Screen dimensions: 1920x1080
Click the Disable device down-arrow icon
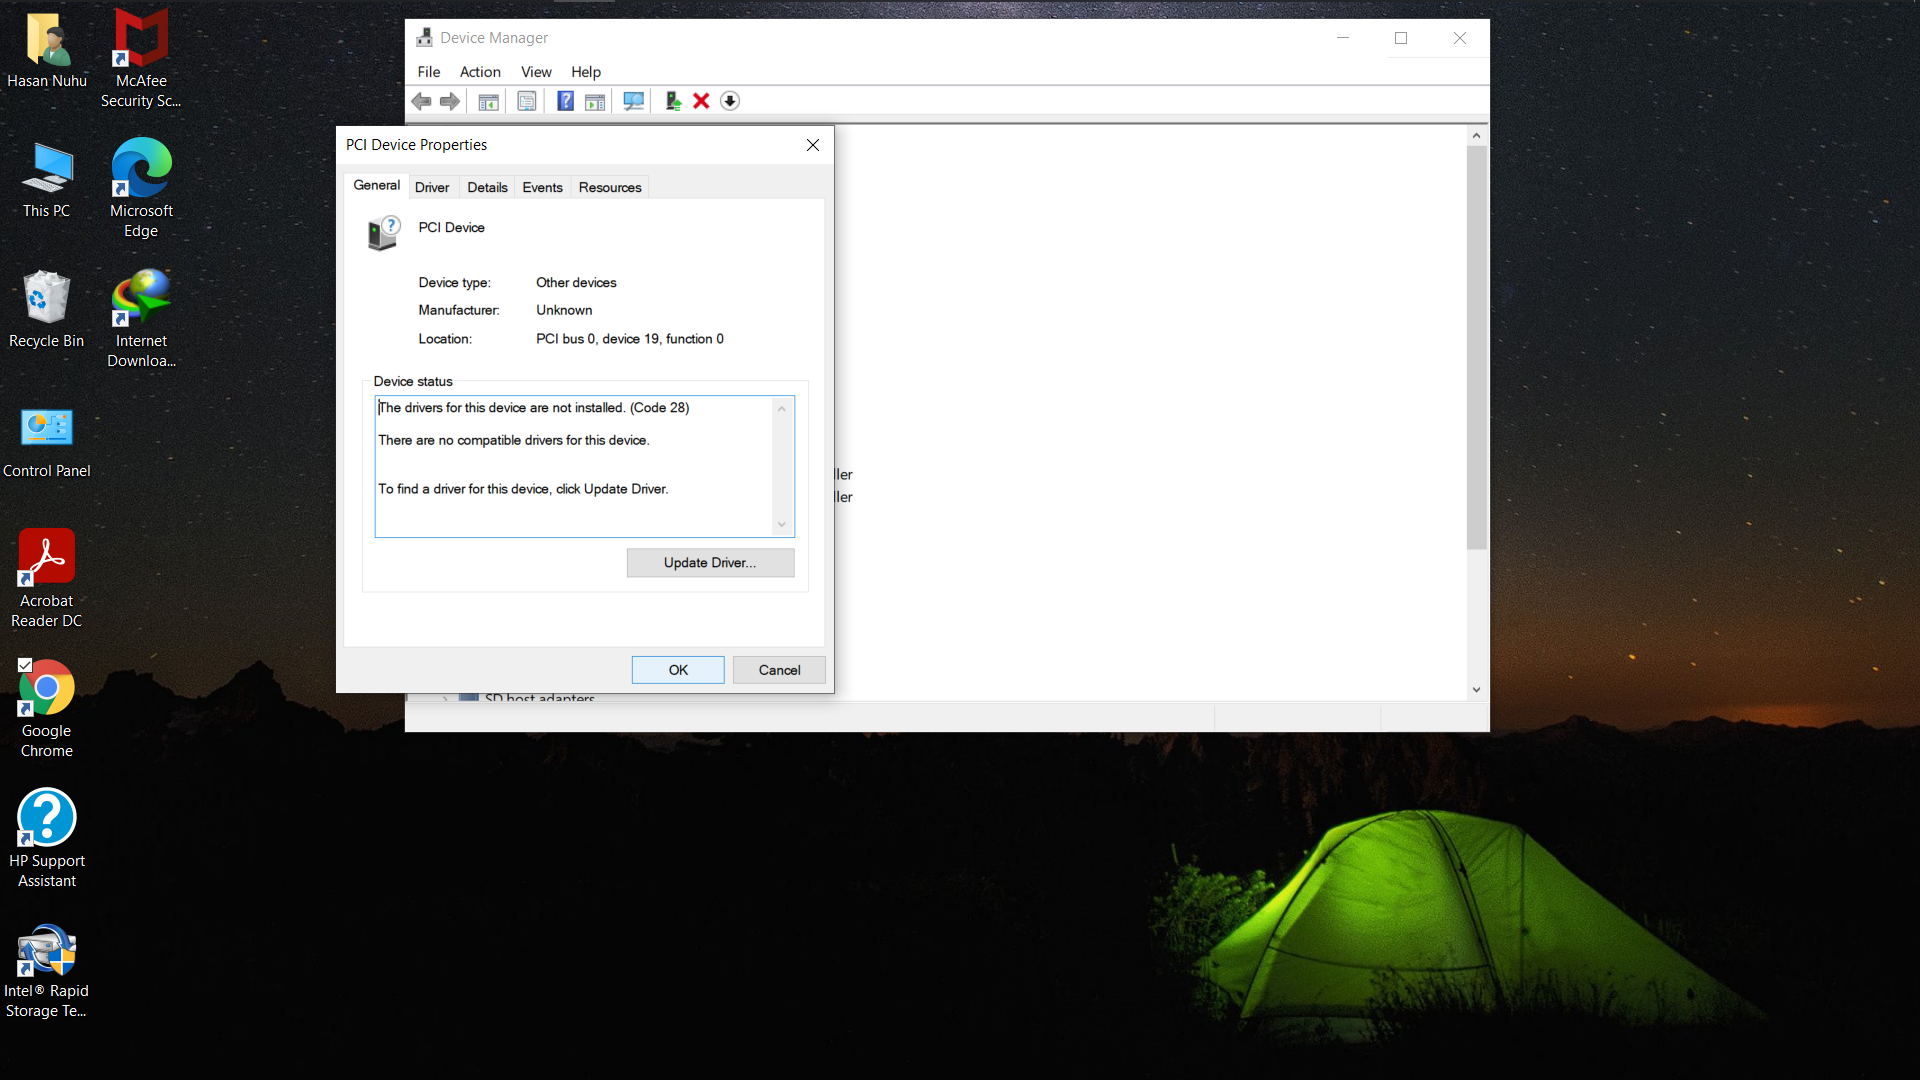730,101
